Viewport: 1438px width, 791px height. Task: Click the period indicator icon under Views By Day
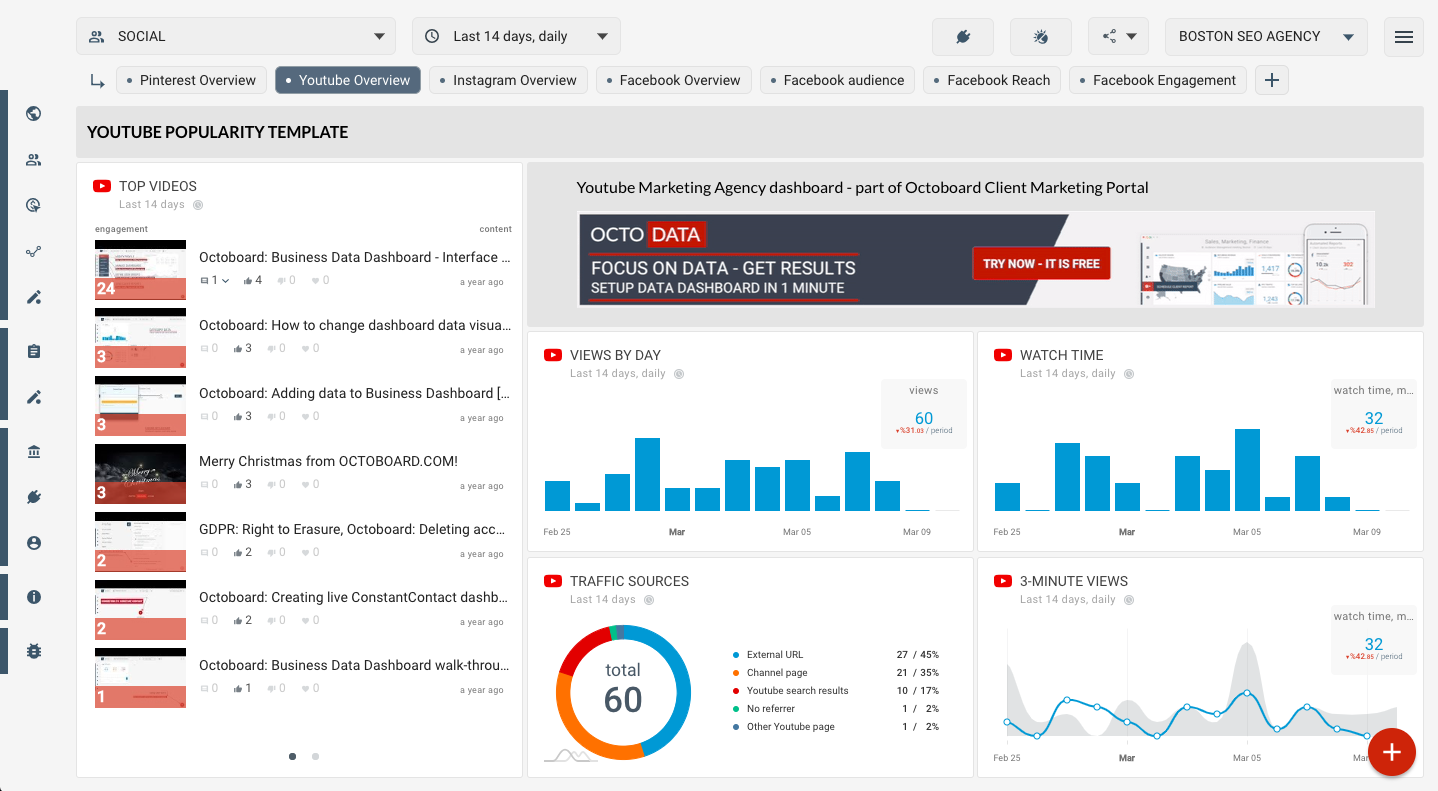pos(679,374)
